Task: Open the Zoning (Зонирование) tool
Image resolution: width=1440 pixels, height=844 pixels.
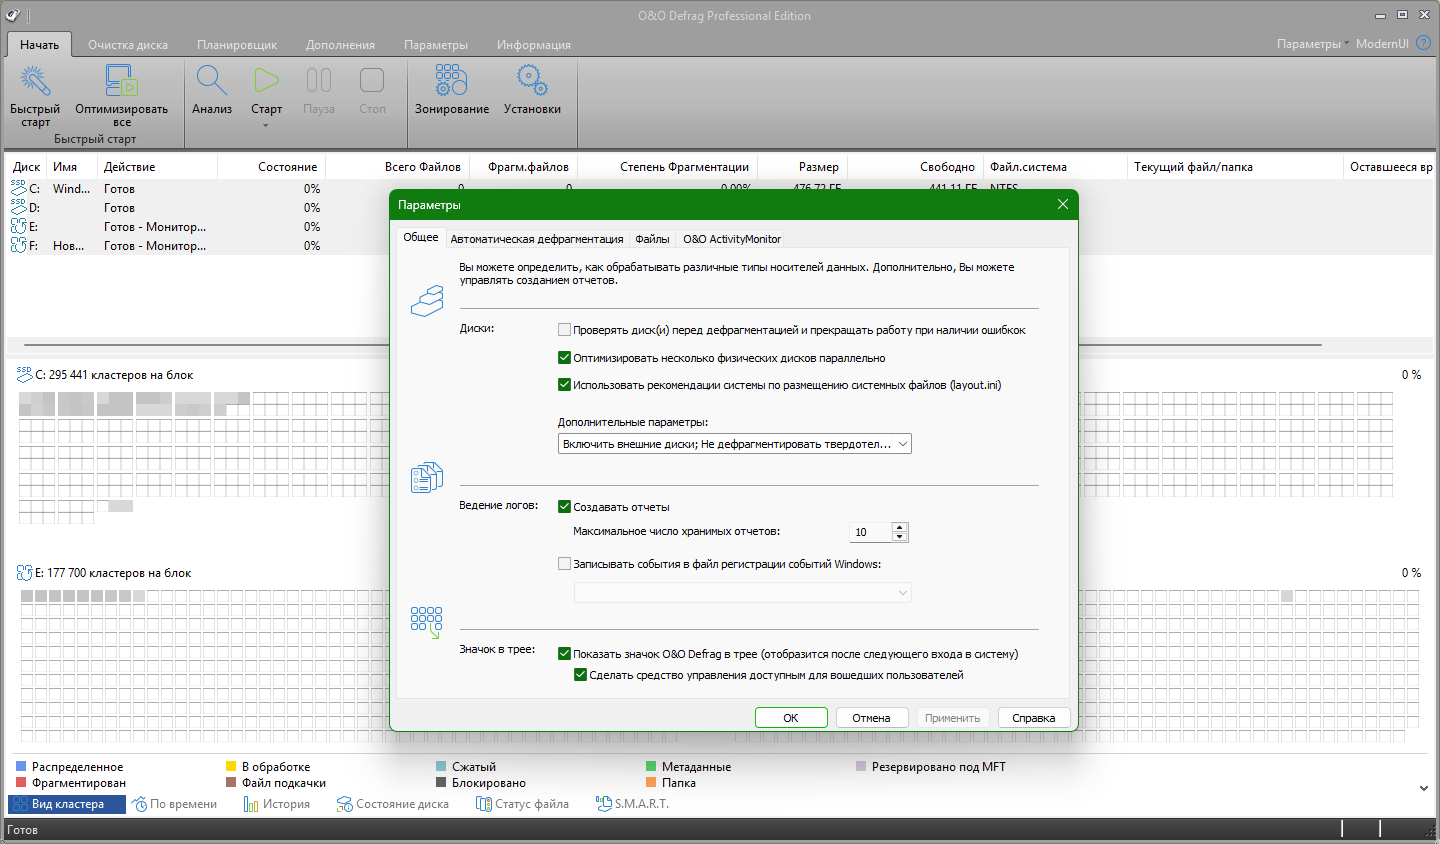Action: (451, 81)
